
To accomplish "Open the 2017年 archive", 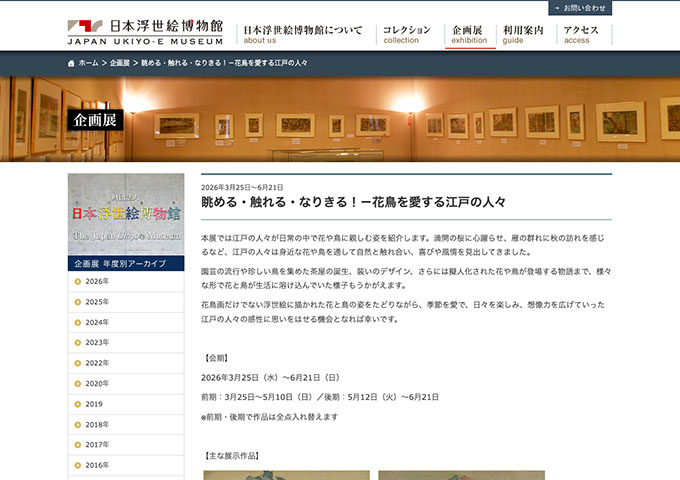I will tap(126, 444).
